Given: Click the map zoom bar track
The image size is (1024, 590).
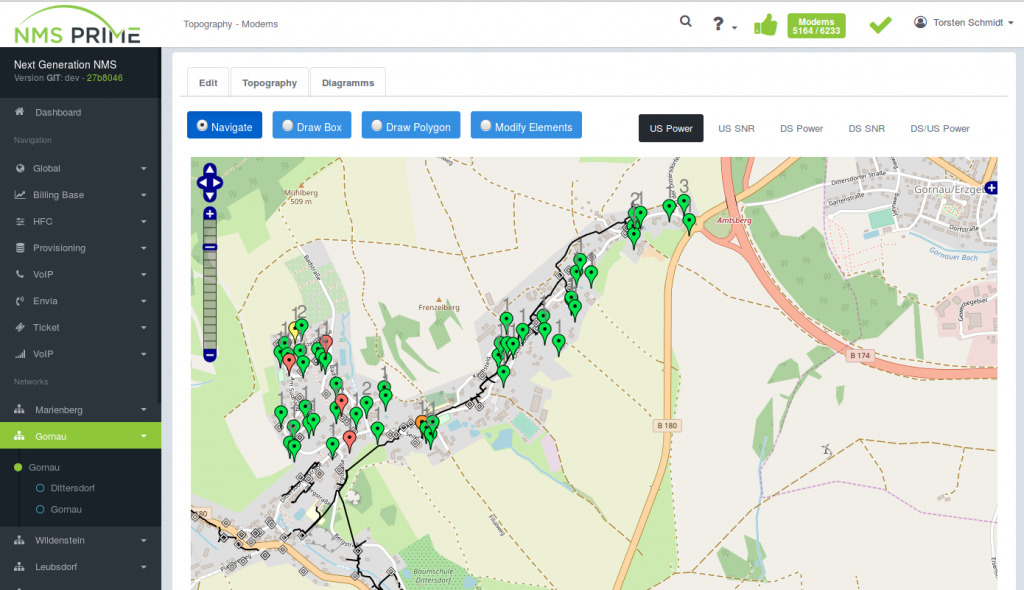Looking at the screenshot, I should 210,284.
